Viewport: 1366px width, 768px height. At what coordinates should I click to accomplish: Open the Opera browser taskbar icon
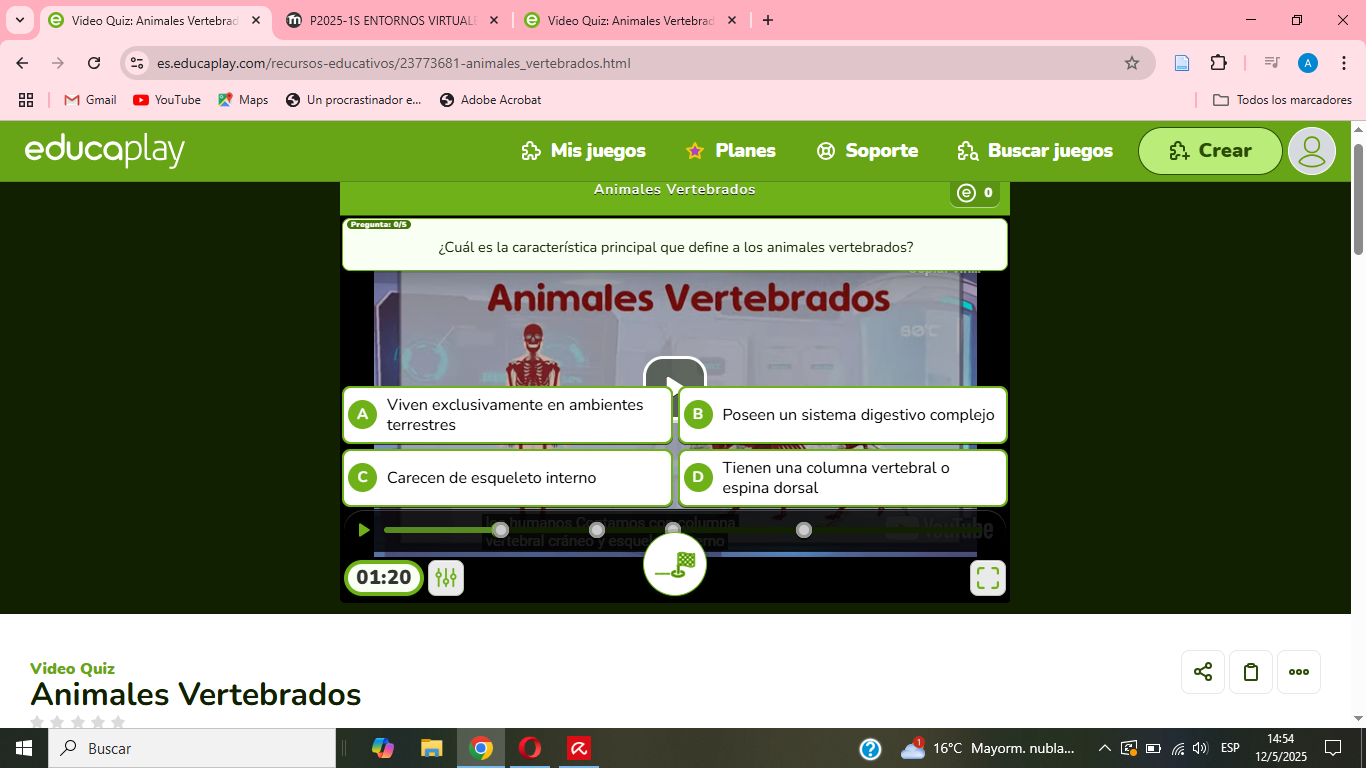point(530,748)
